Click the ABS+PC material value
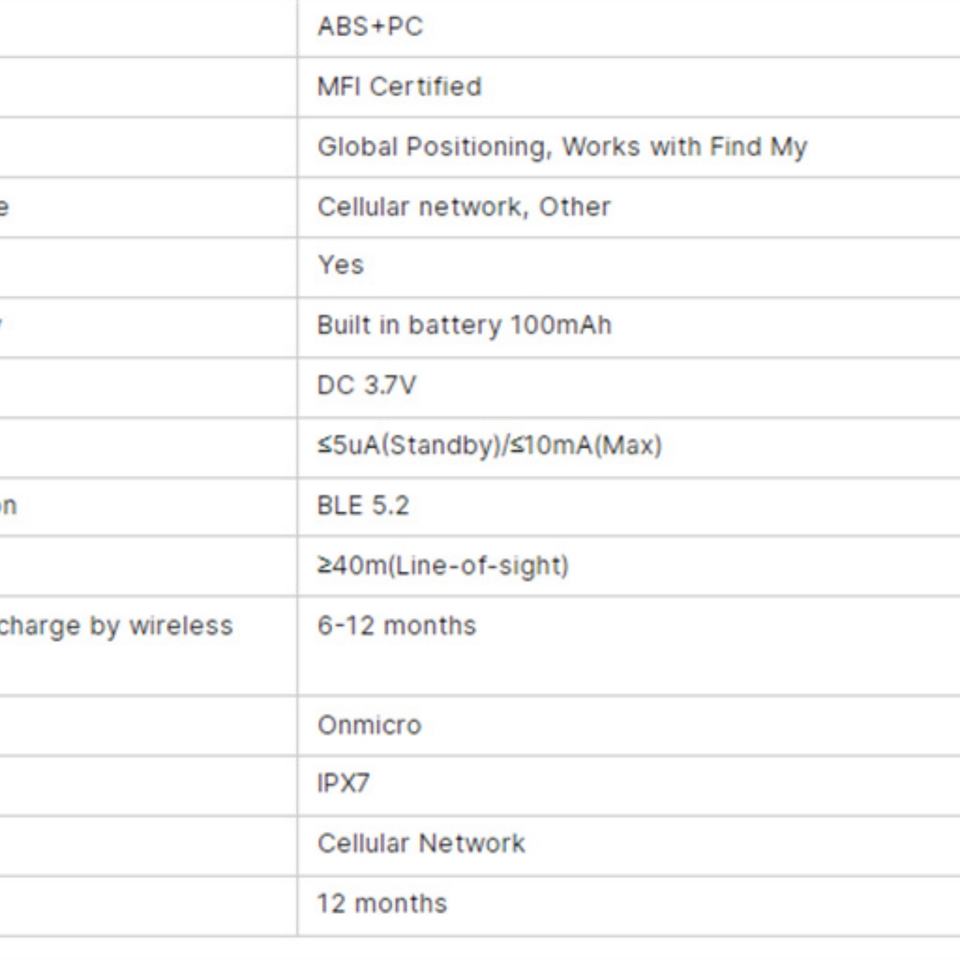The width and height of the screenshot is (960, 960). coord(370,27)
